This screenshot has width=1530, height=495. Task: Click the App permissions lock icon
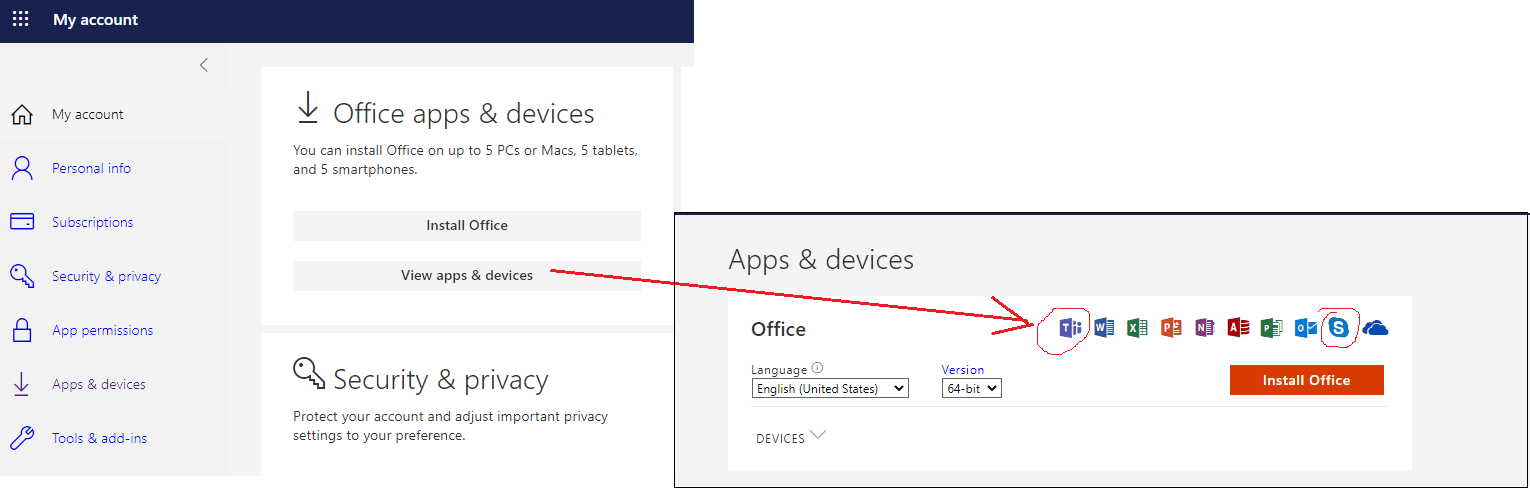tap(22, 330)
